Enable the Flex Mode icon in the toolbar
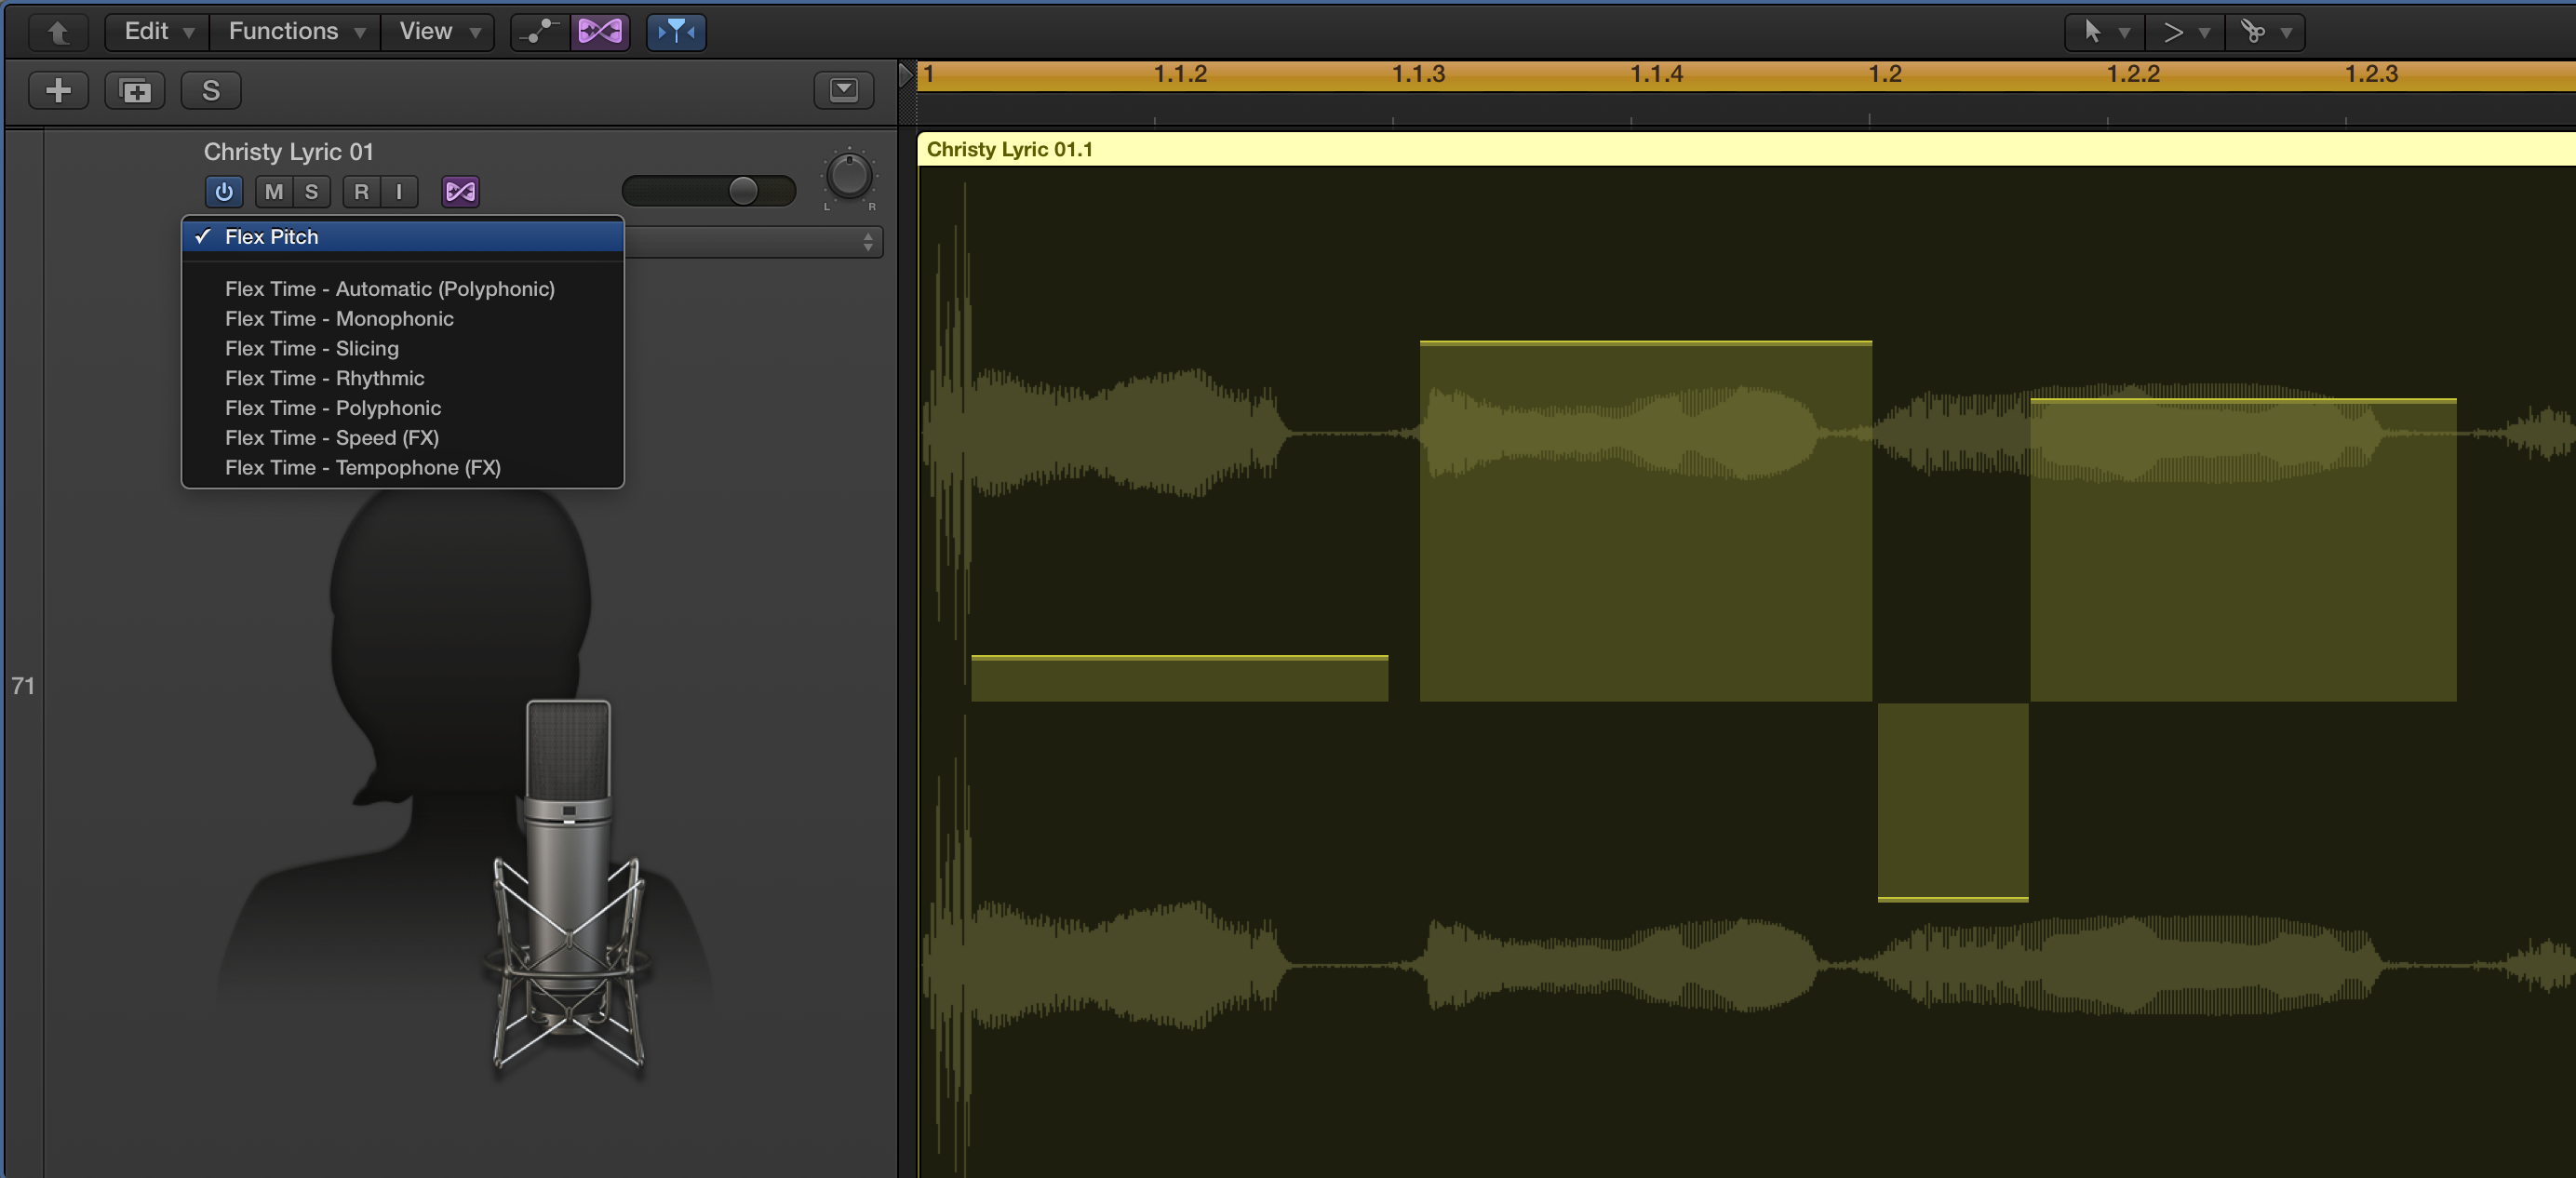Screen dimensions: 2576x1178 point(600,31)
